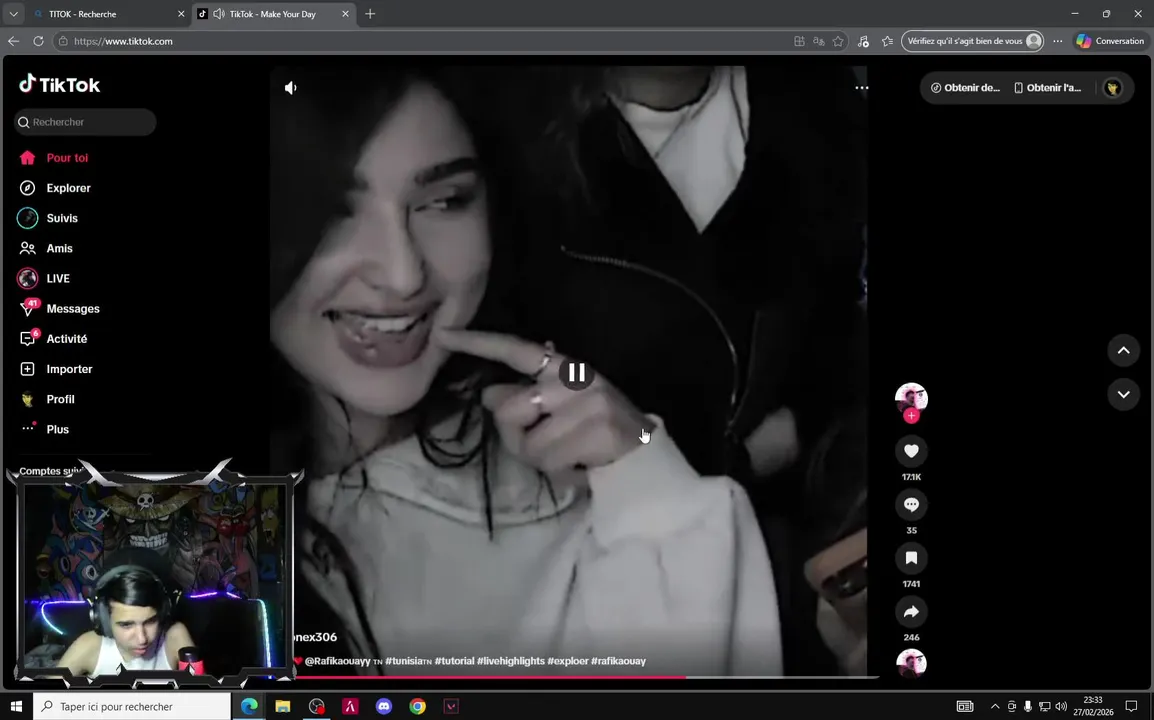Share the video with arrow icon
This screenshot has width=1154, height=720.
tap(911, 612)
